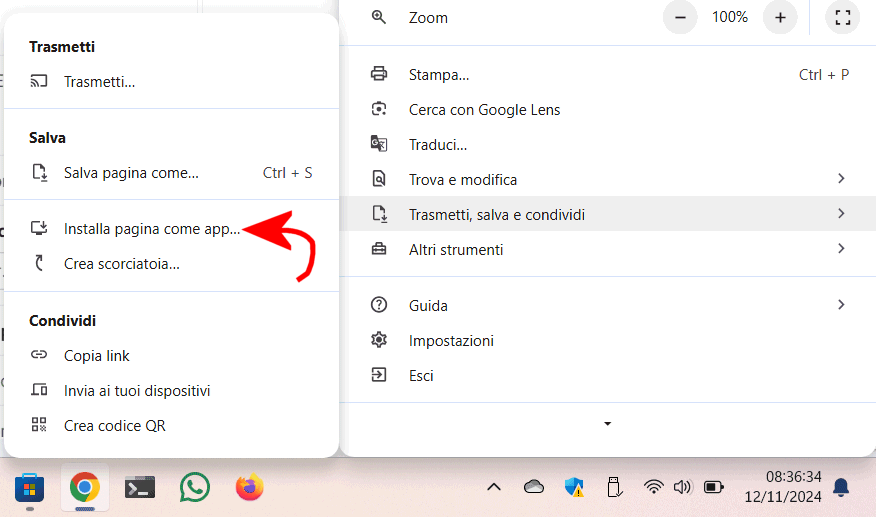Image resolution: width=876 pixels, height=517 pixels.
Task: Click the Zoom magnifier icon
Action: tap(379, 17)
